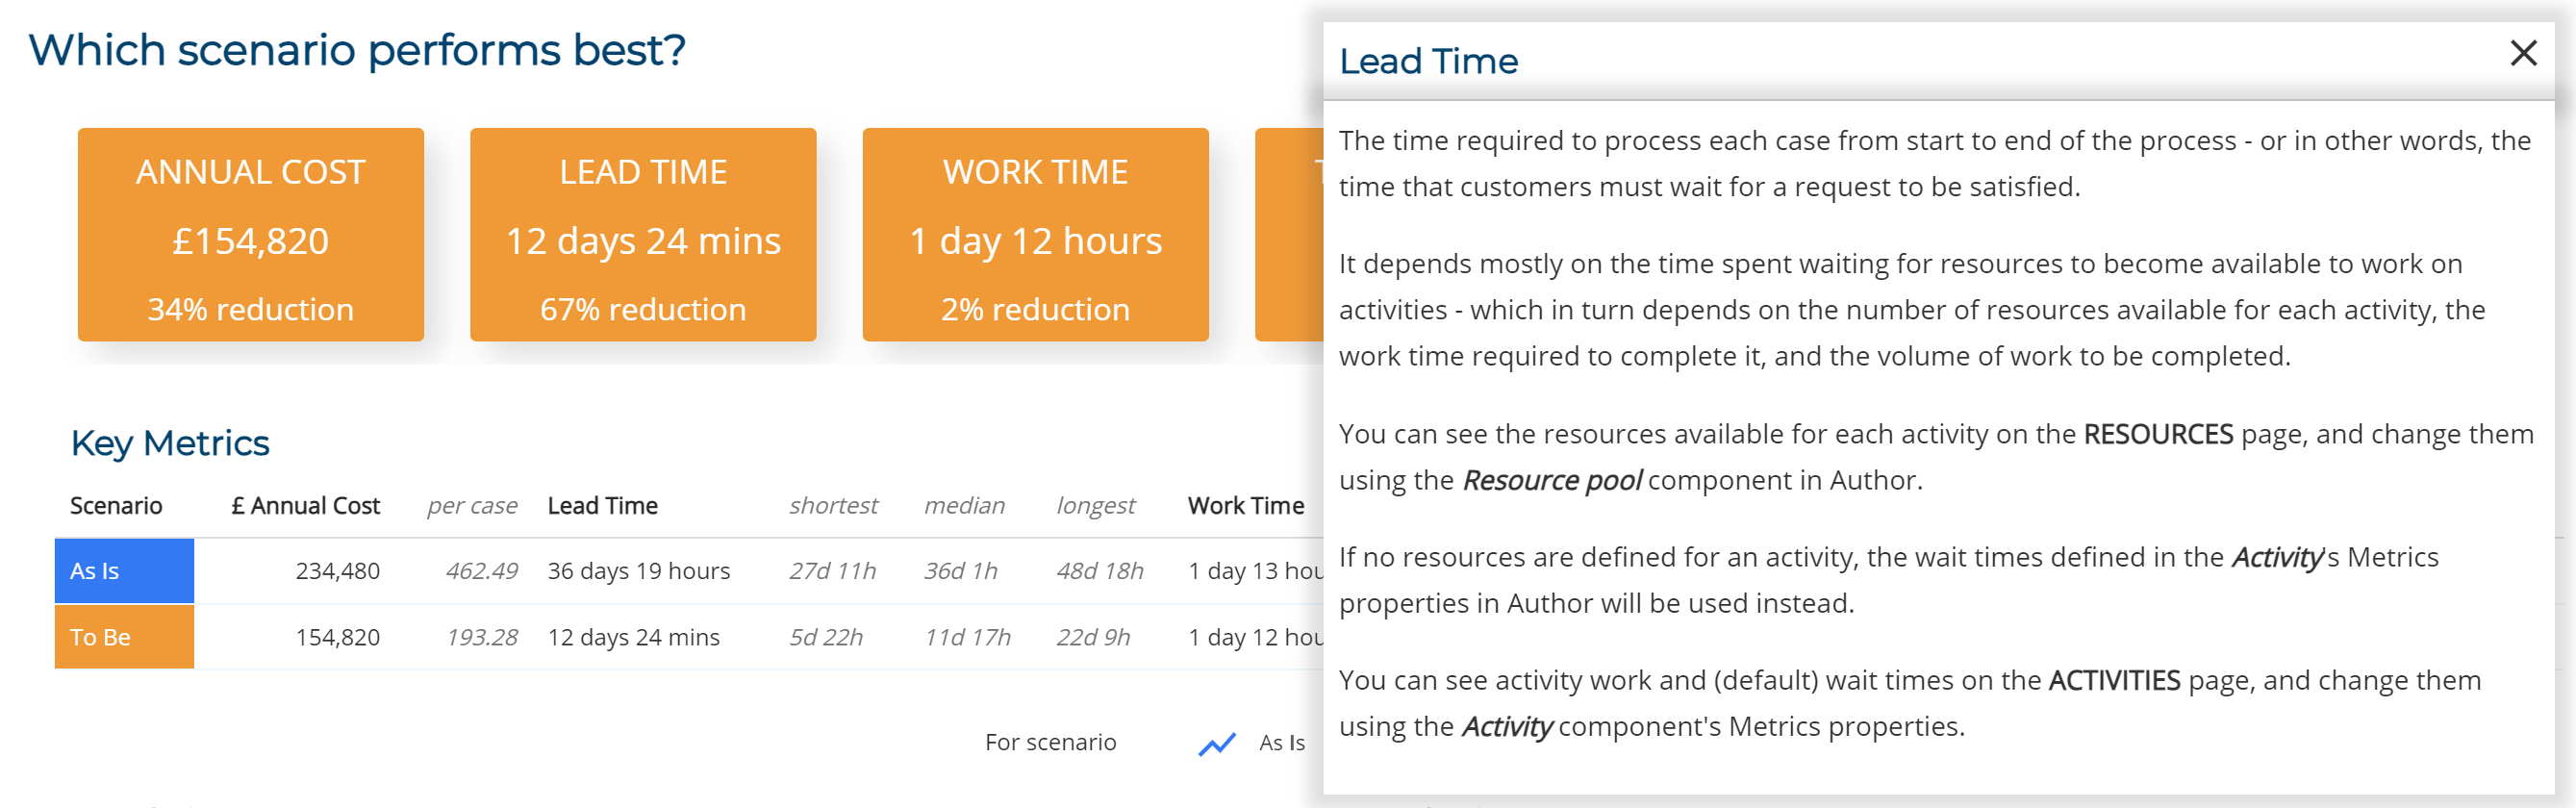This screenshot has width=2576, height=808.
Task: Click the per case column header
Action: point(472,505)
